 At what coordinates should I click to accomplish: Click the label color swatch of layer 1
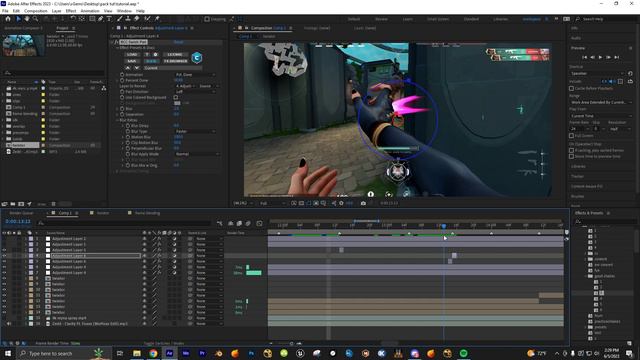coord(31,238)
